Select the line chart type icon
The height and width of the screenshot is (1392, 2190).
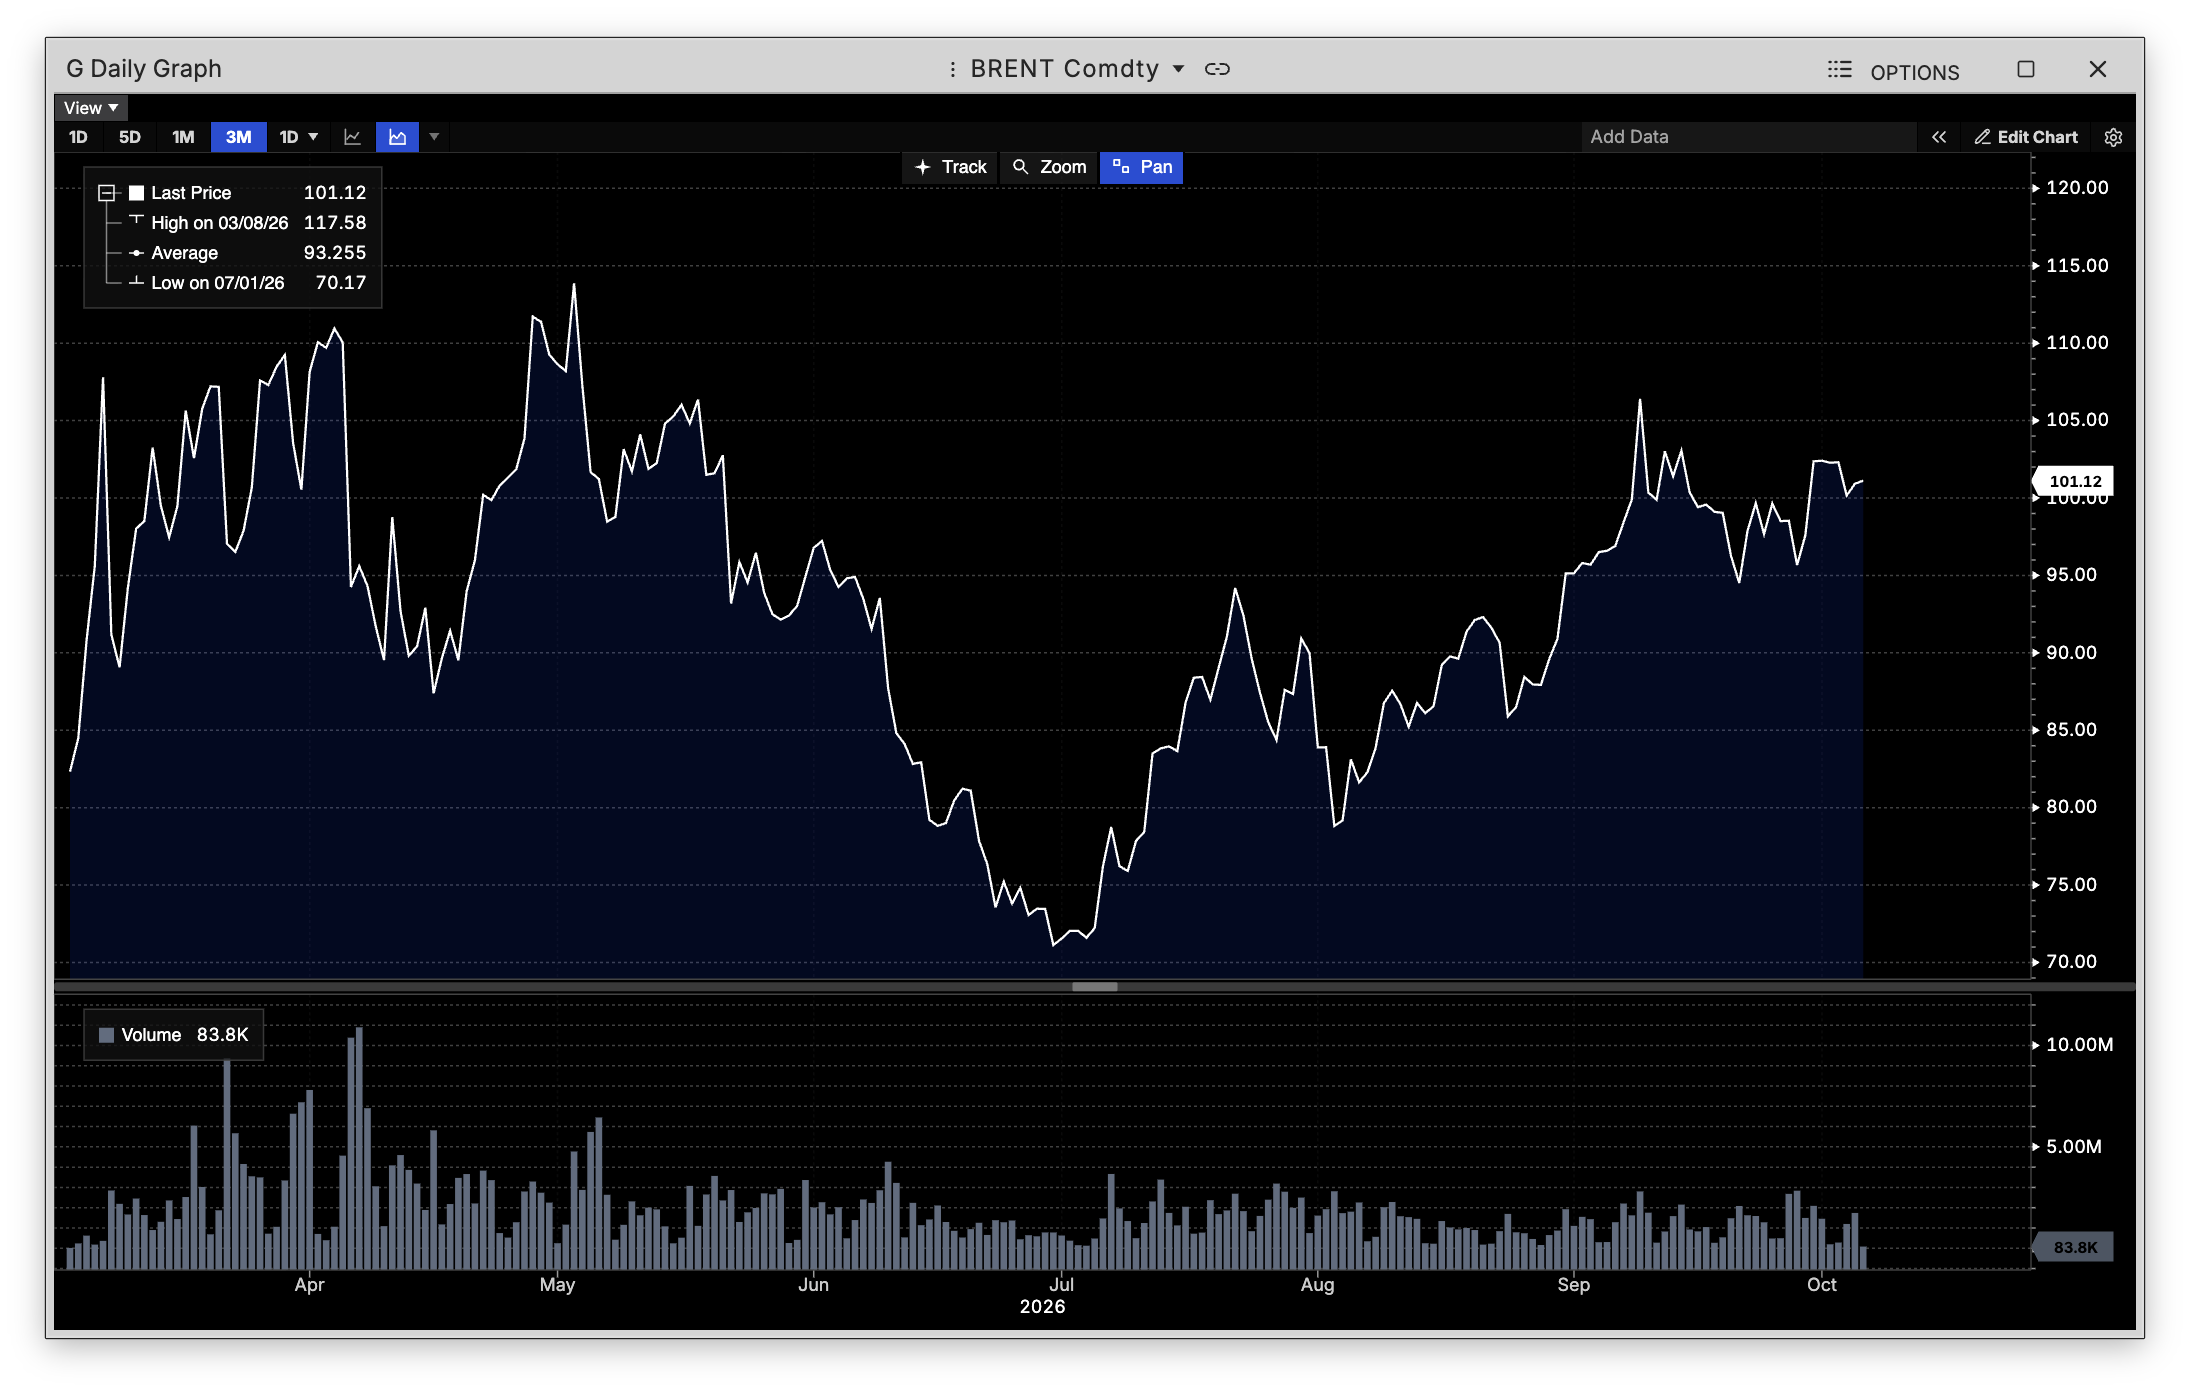(x=352, y=137)
